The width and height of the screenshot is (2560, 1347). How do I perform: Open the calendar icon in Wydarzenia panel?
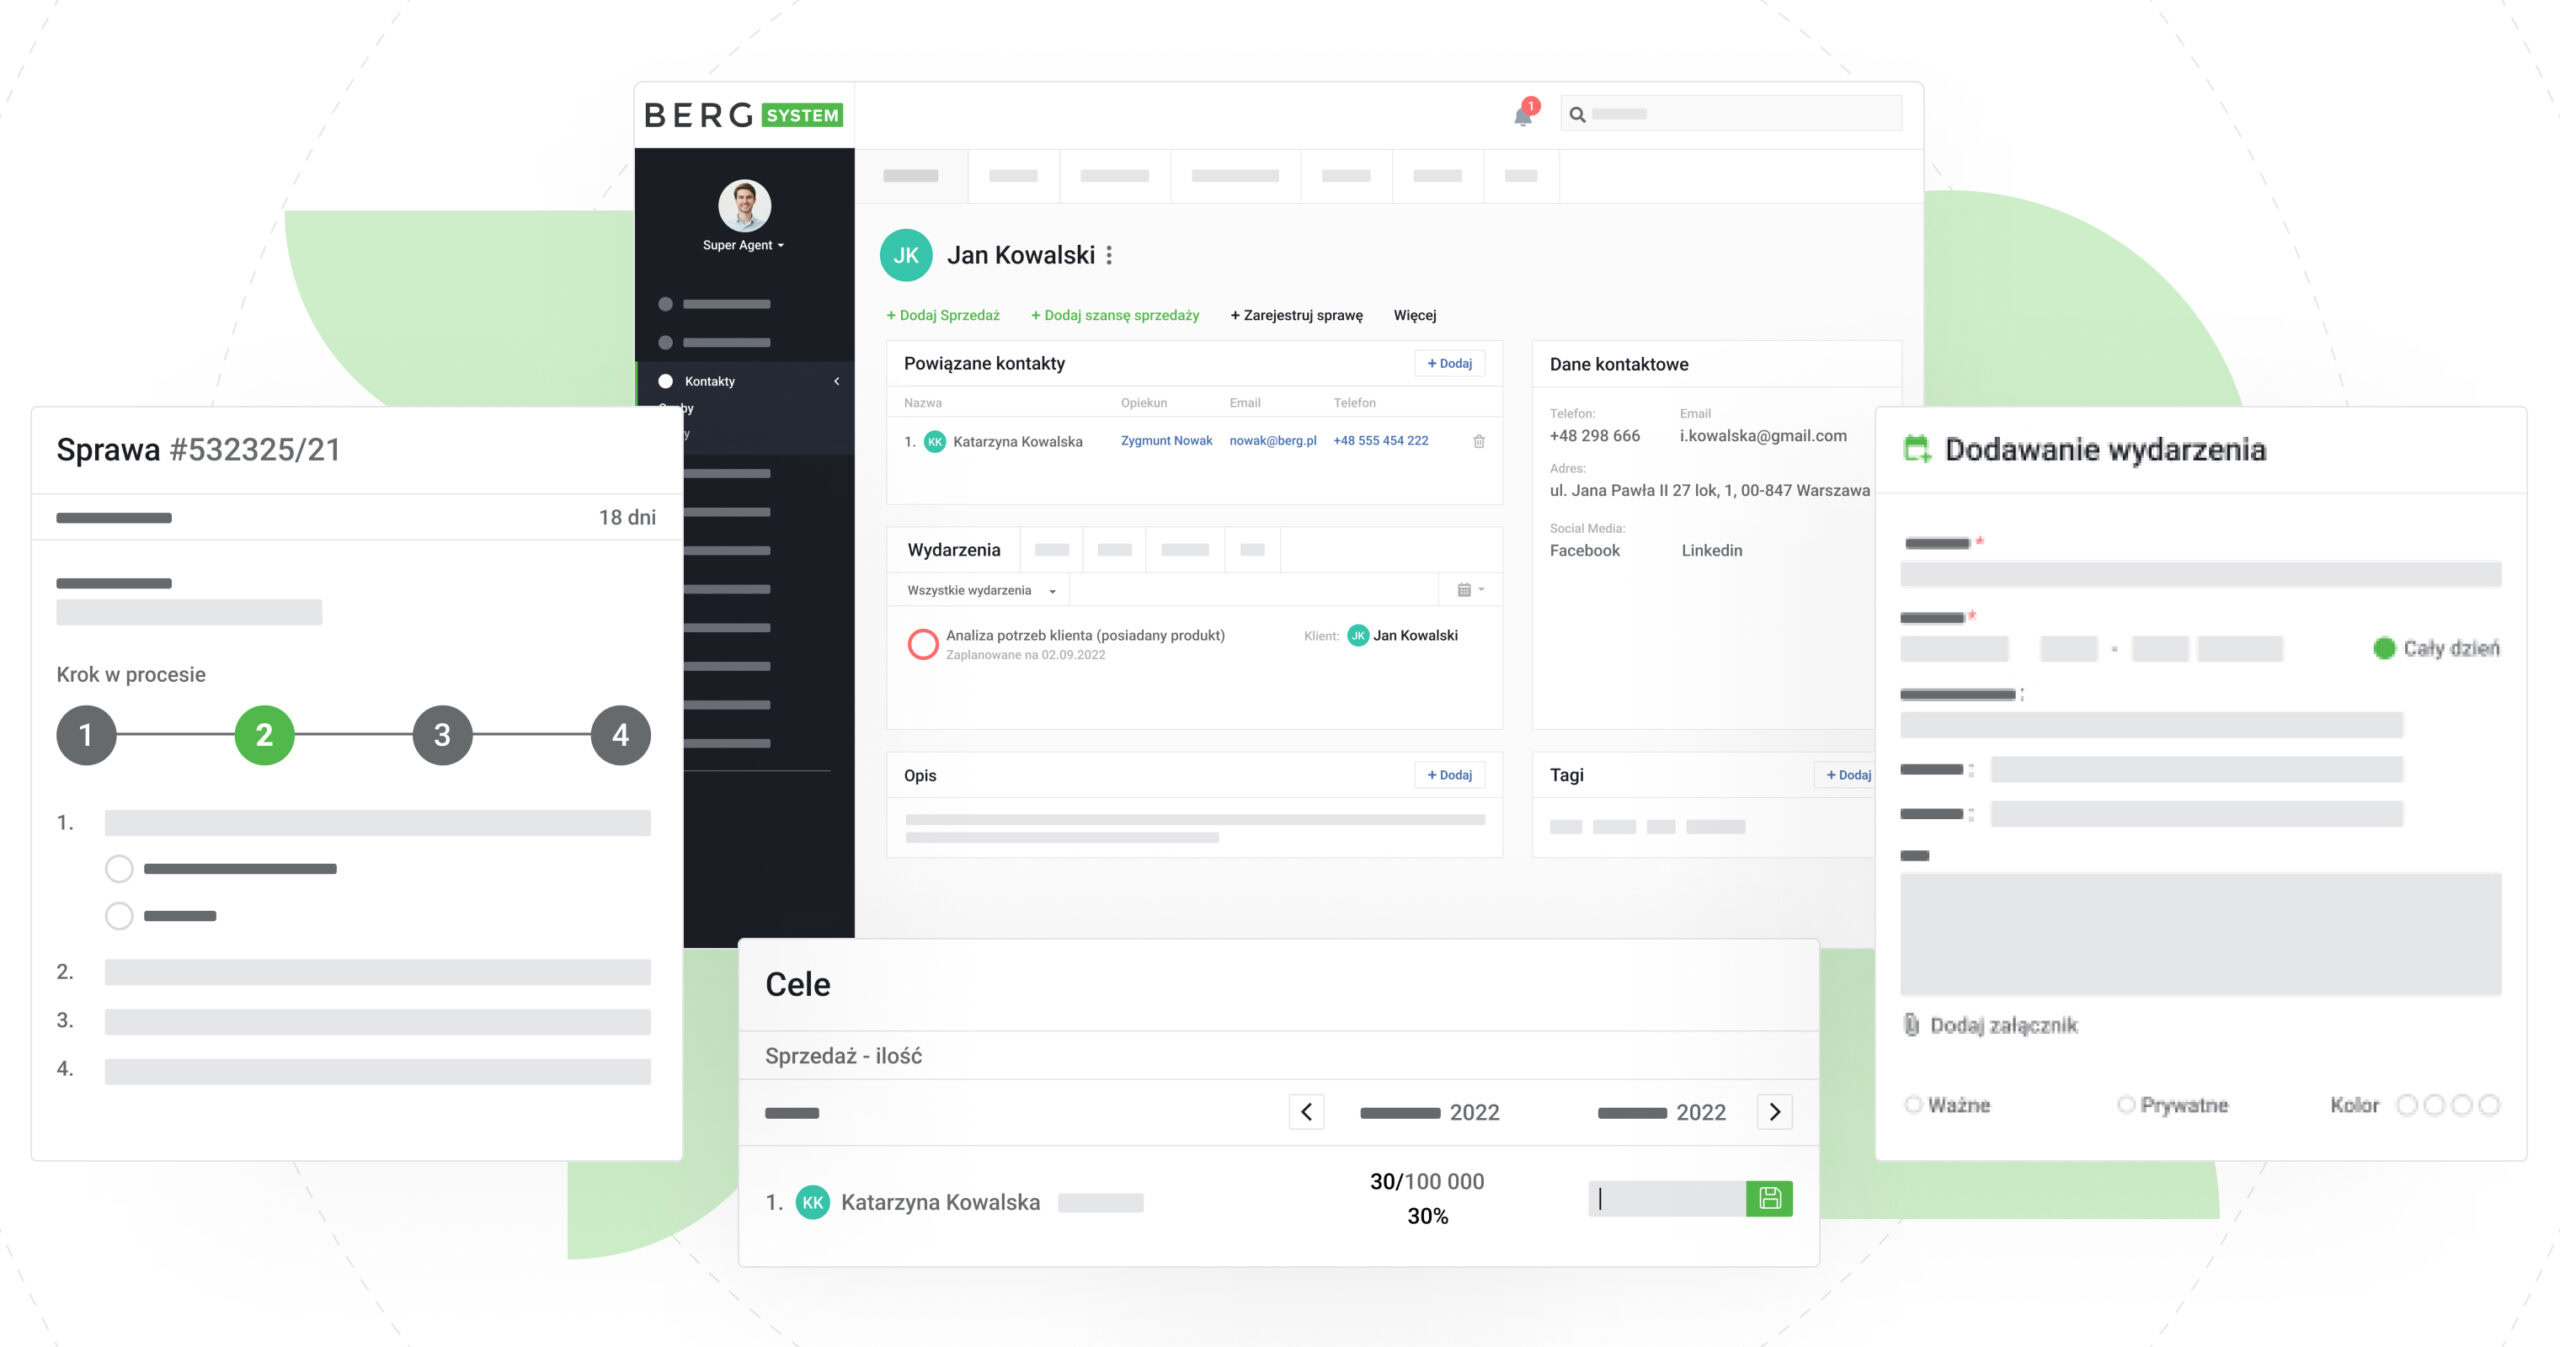coord(1464,590)
